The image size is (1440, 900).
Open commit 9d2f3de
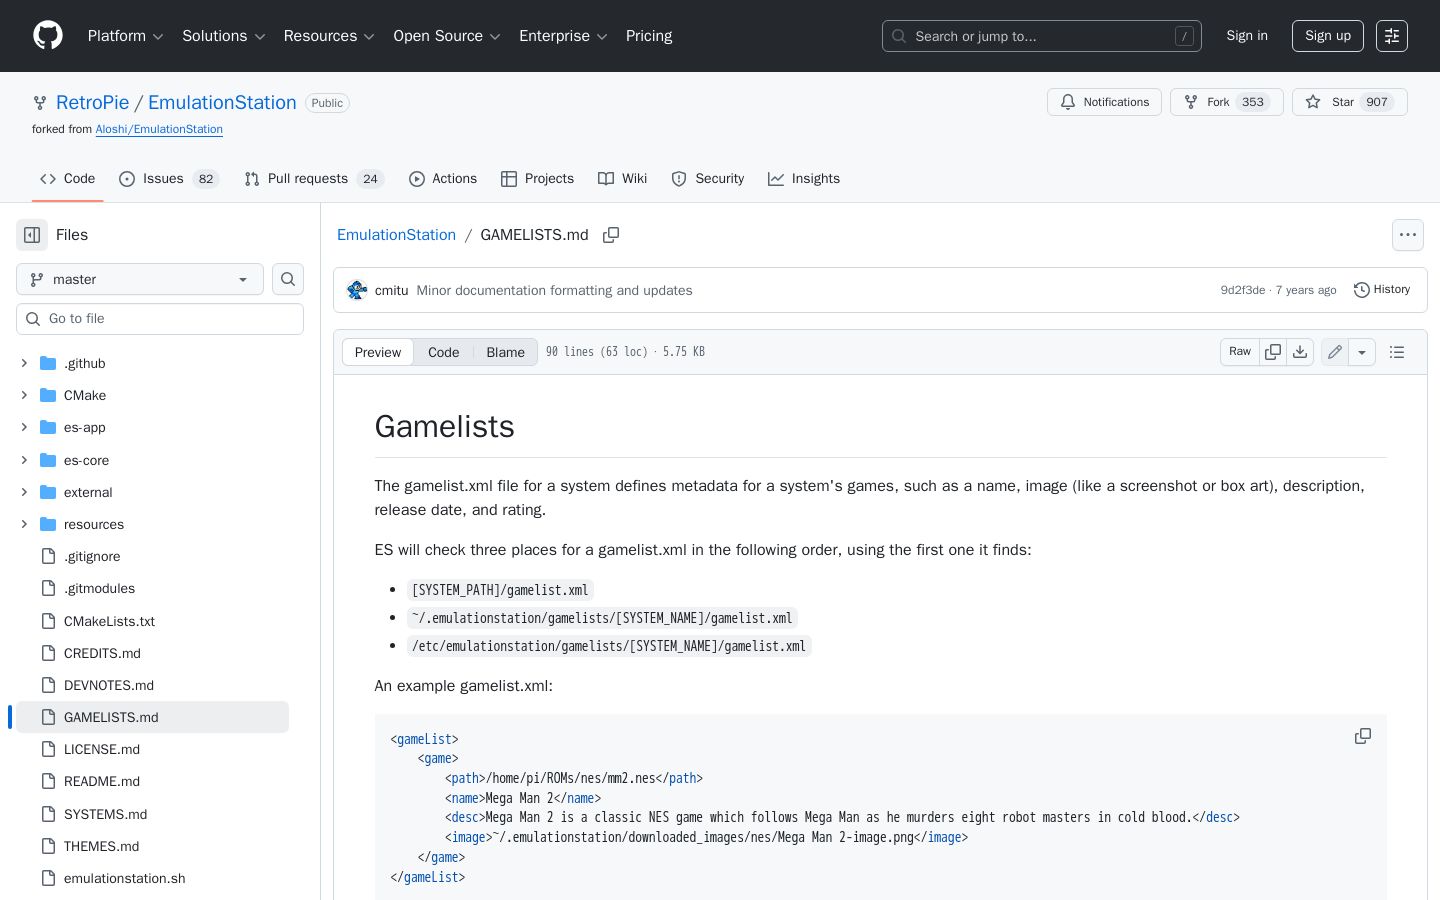(1243, 290)
